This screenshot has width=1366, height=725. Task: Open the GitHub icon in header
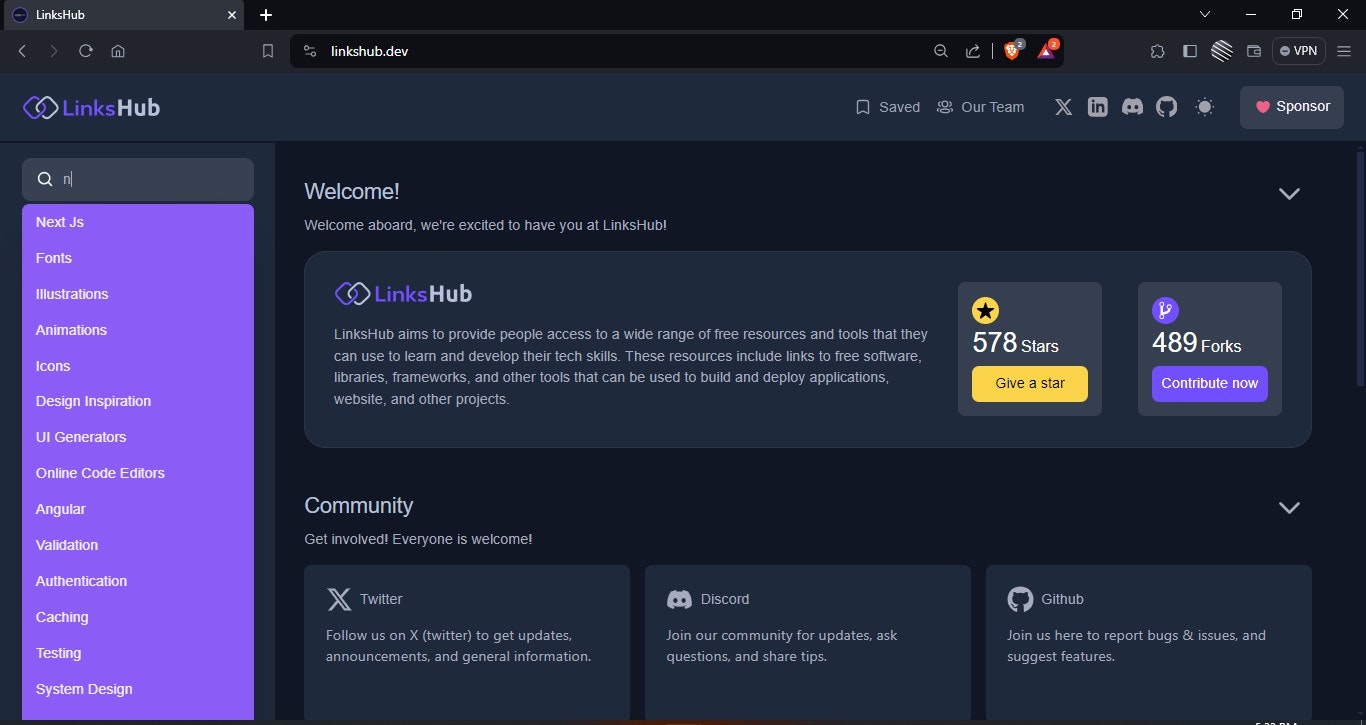tap(1167, 107)
